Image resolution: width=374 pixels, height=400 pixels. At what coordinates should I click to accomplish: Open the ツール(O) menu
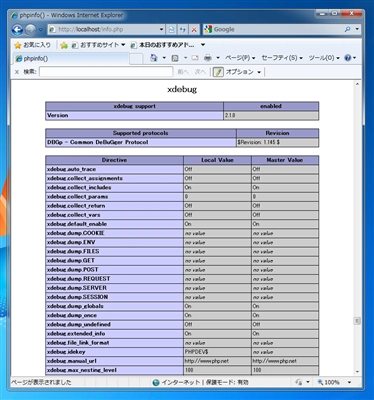[x=324, y=58]
